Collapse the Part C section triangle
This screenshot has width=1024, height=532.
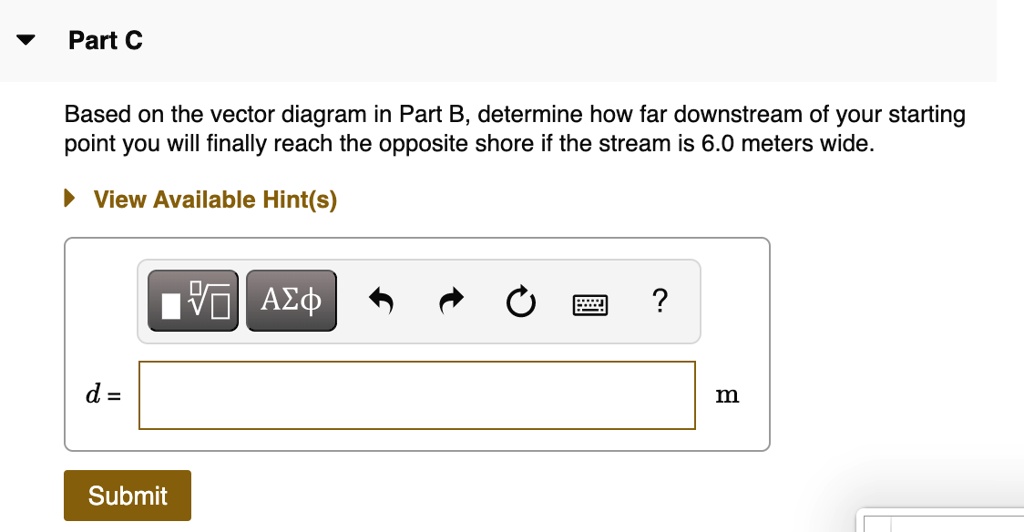[x=26, y=41]
